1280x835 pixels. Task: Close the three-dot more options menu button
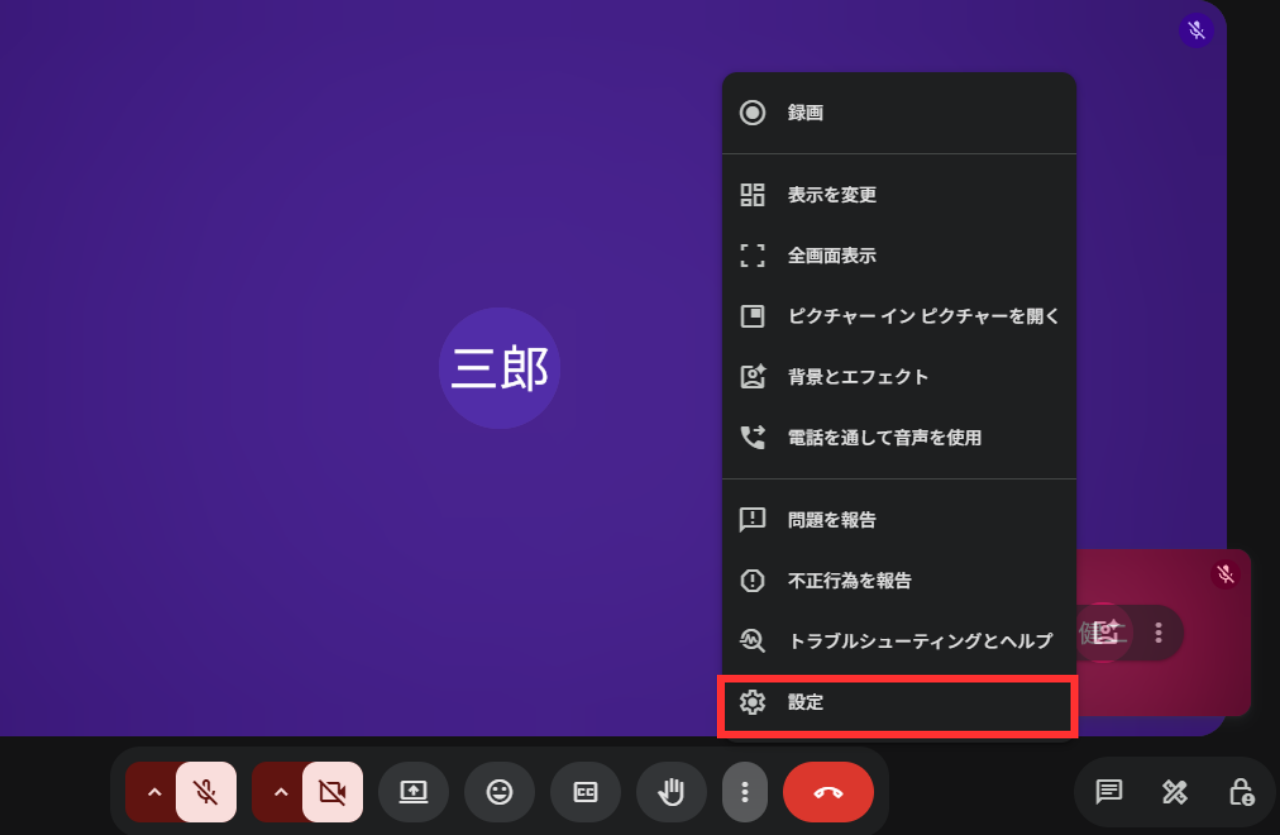745,792
